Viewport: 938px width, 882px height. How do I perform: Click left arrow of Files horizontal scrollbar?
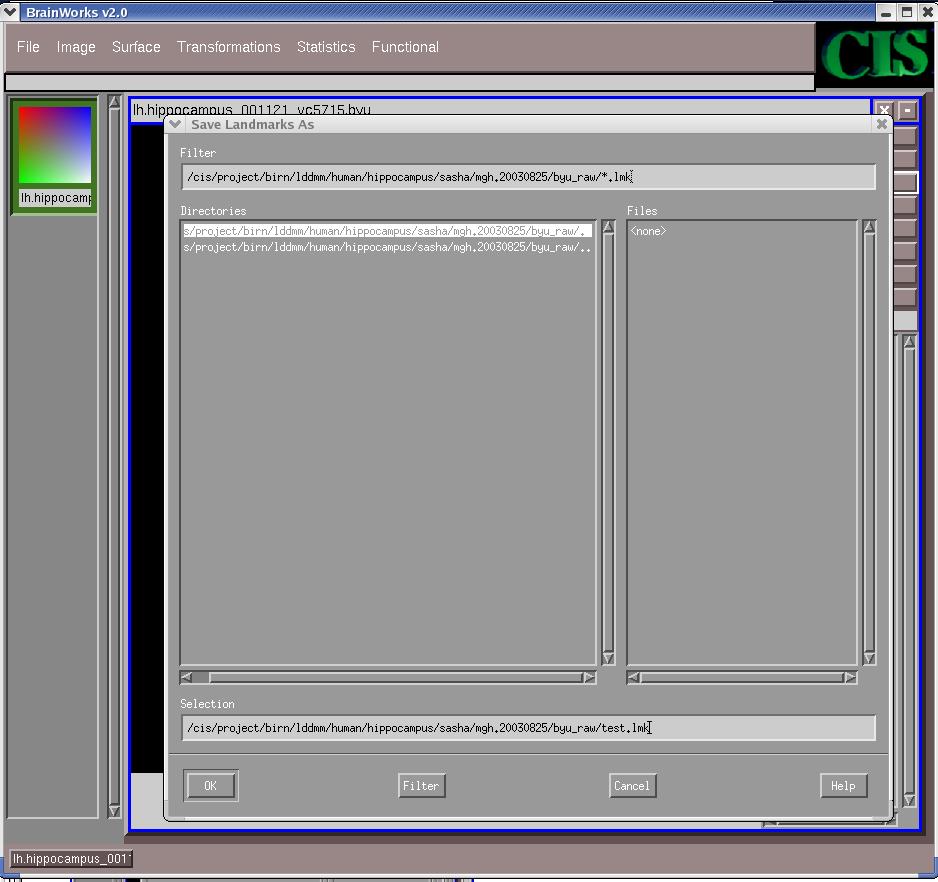tap(634, 677)
